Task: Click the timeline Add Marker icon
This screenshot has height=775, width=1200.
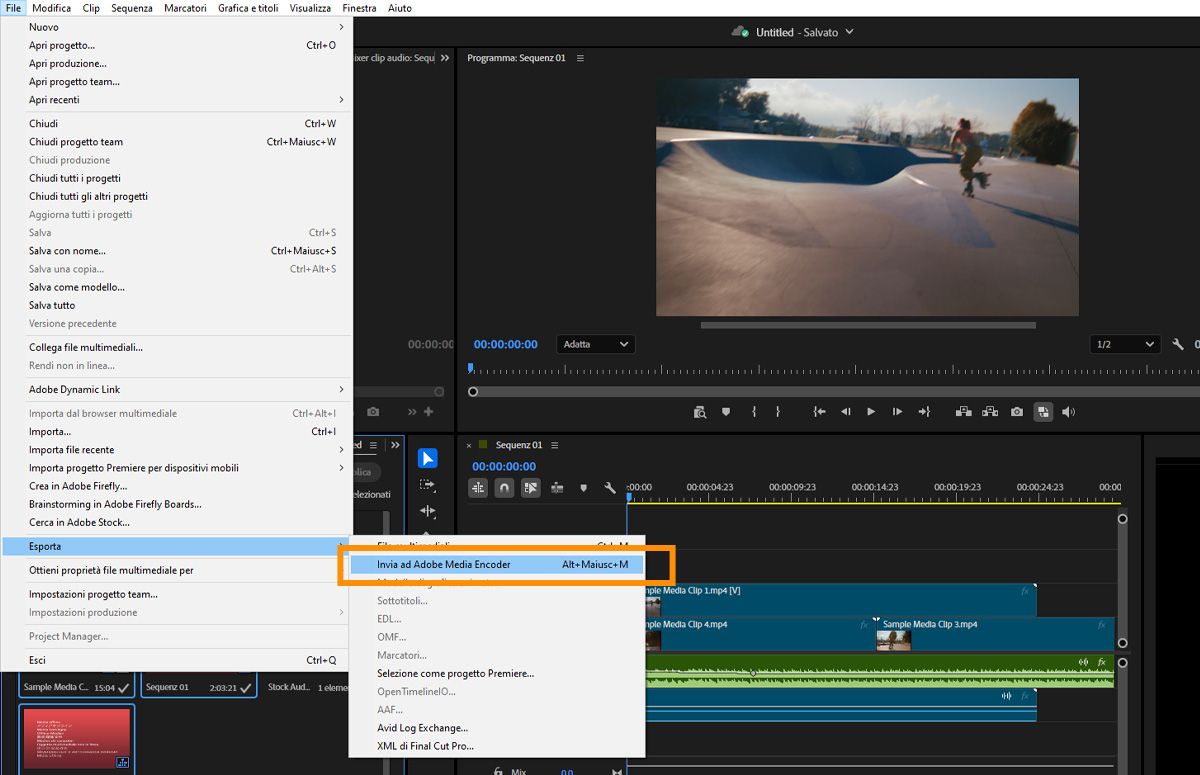Action: tap(584, 488)
